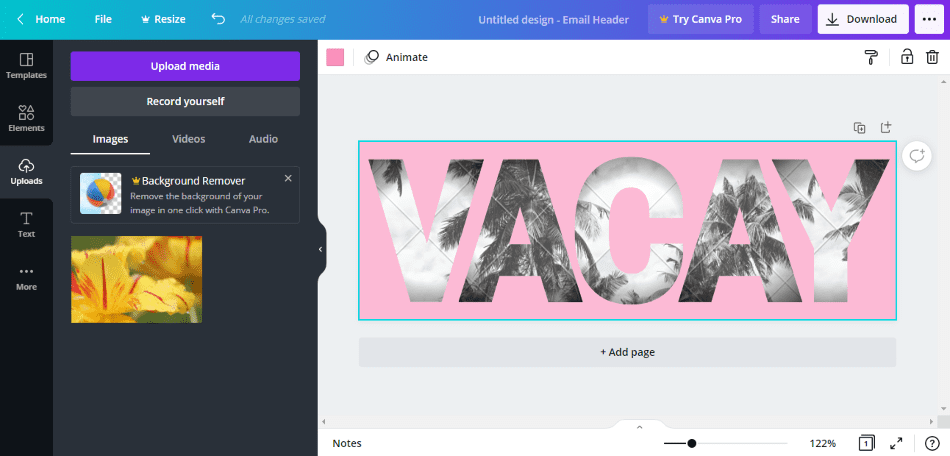Open the more options ellipsis menu
Screen dimensions: 950x456
[929, 19]
